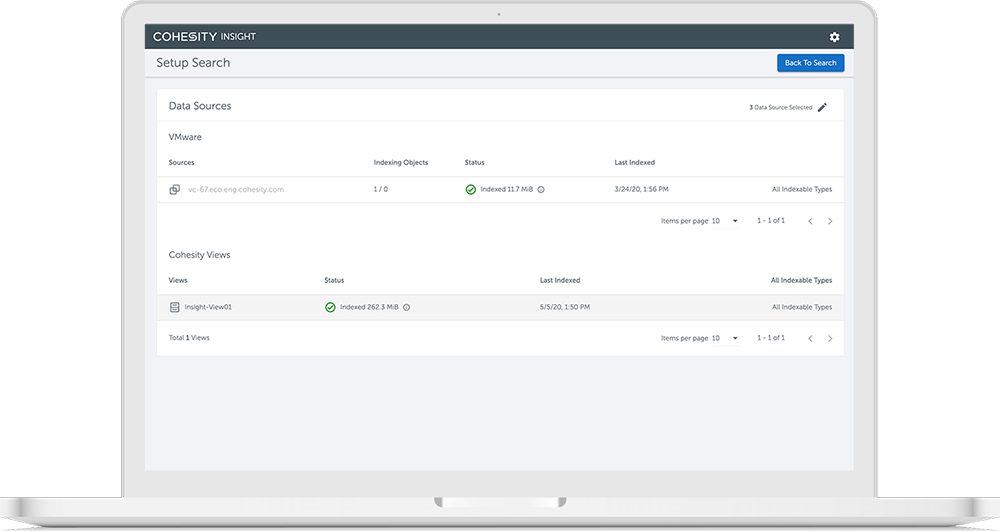Click green check status for VMware source
The height and width of the screenshot is (531, 1000).
[x=471, y=189]
